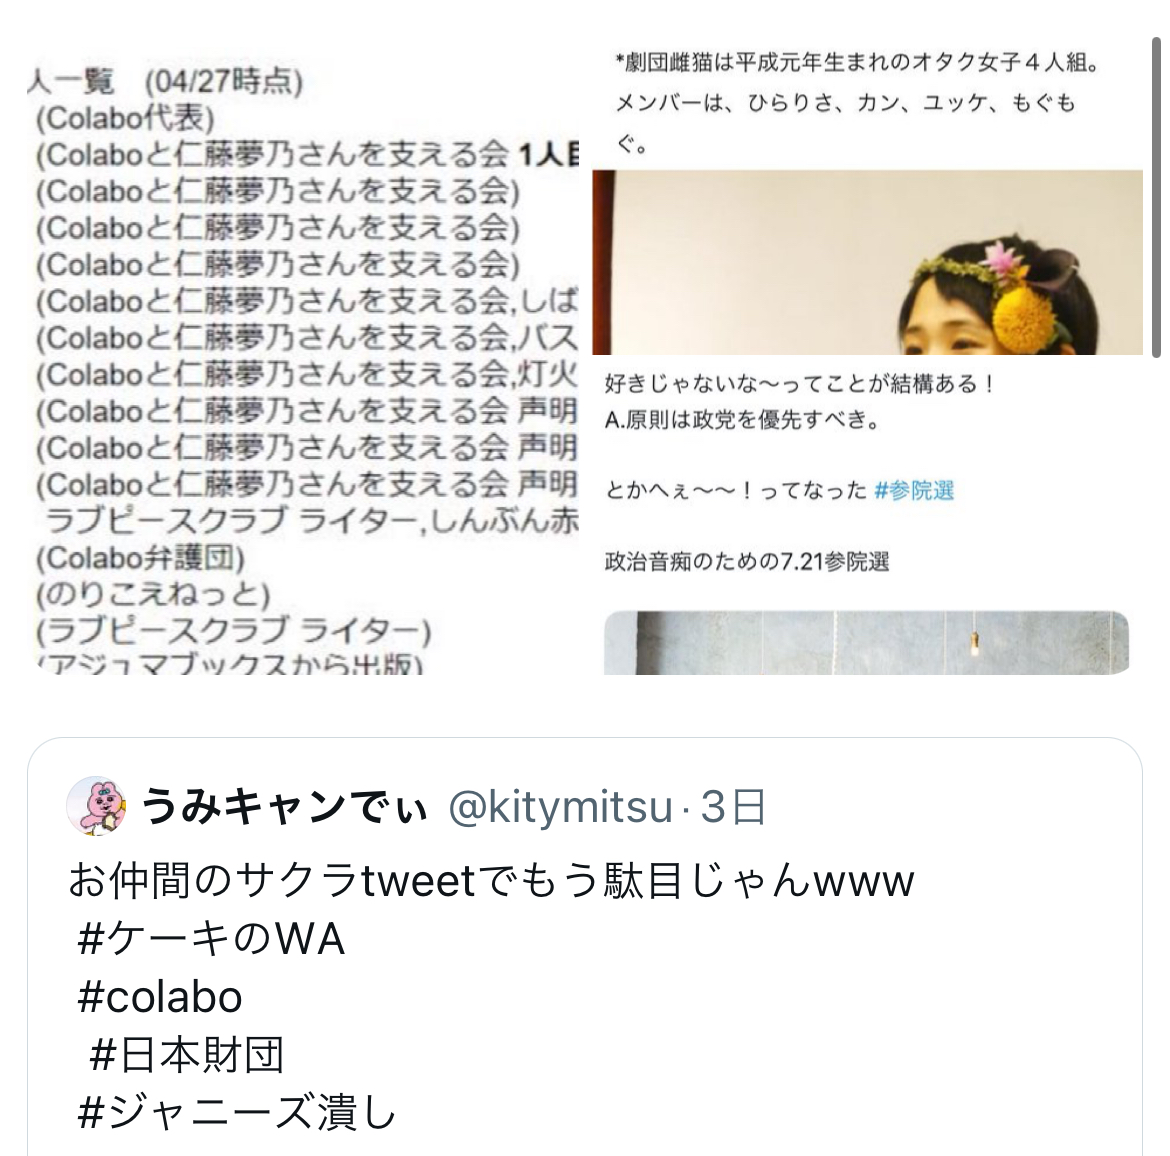The width and height of the screenshot is (1170, 1156).
Task: Open the #ジャニーズ潰し hashtag
Action: pyautogui.click(x=236, y=1113)
